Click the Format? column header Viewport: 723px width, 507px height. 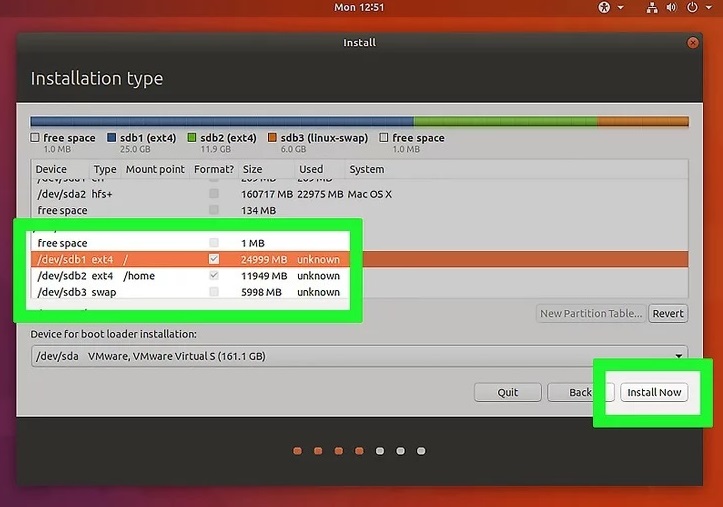pyautogui.click(x=214, y=169)
